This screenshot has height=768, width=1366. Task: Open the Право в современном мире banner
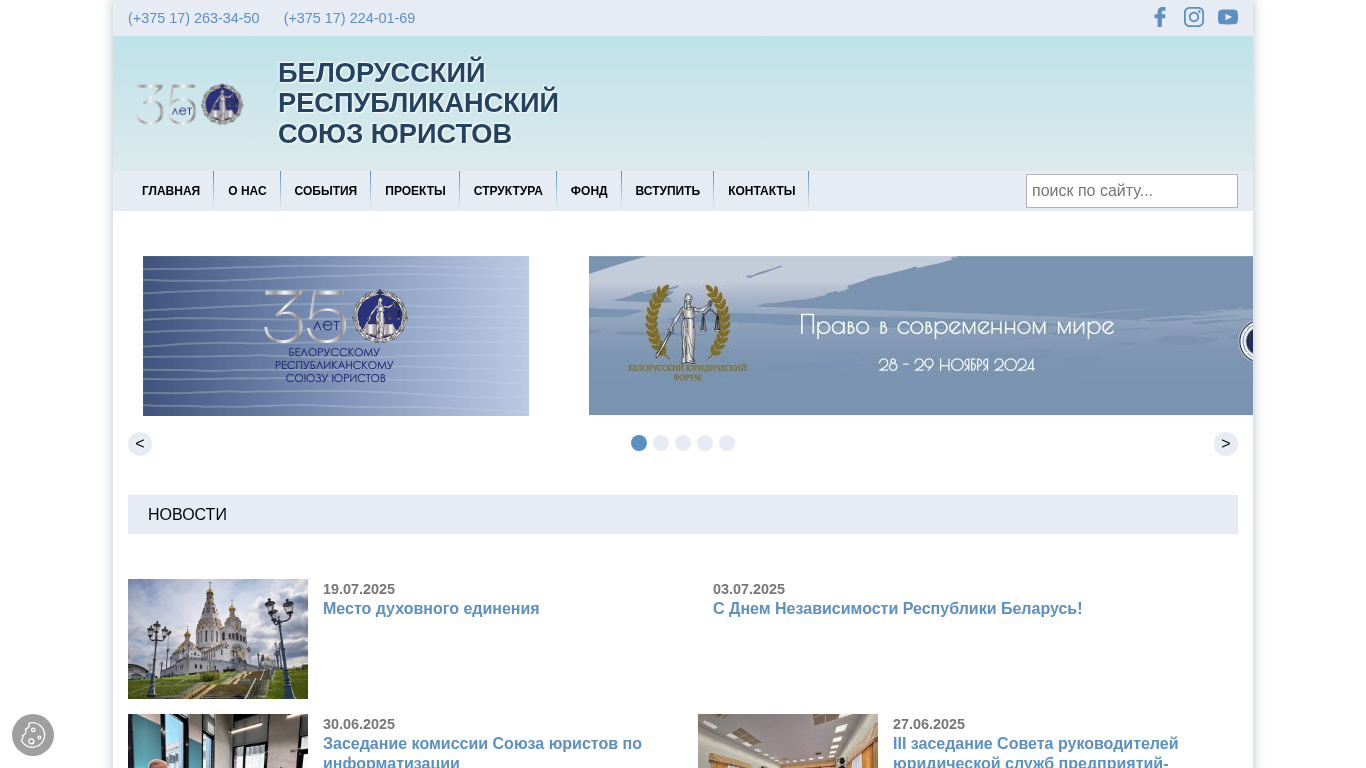(x=921, y=336)
